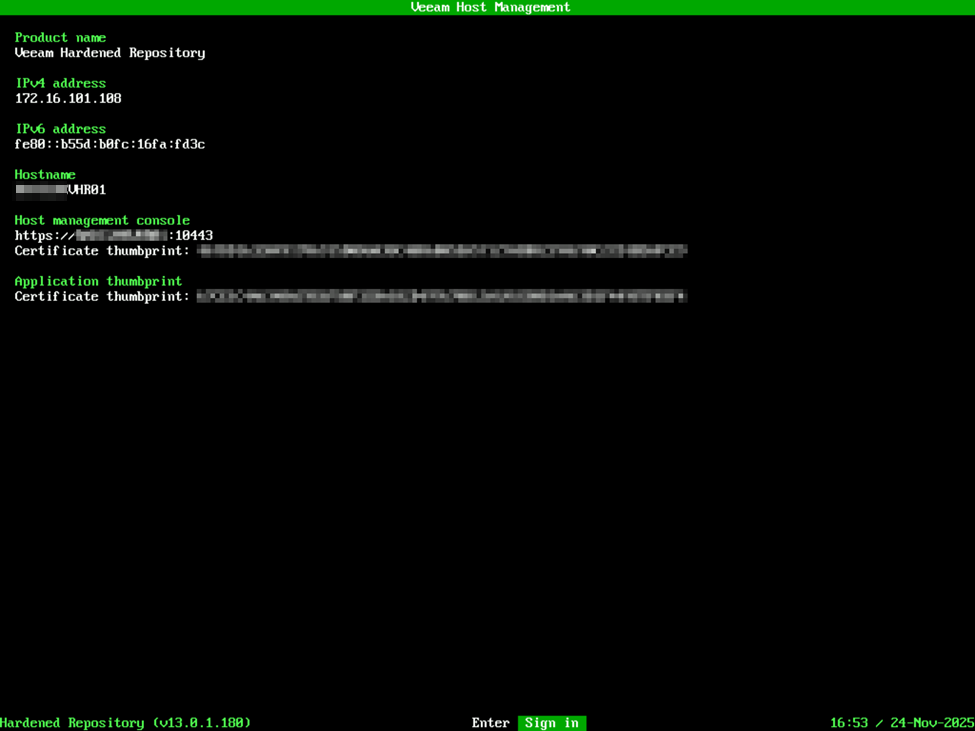Click the fe80 IPv6 address value
The height and width of the screenshot is (731, 975).
[110, 144]
